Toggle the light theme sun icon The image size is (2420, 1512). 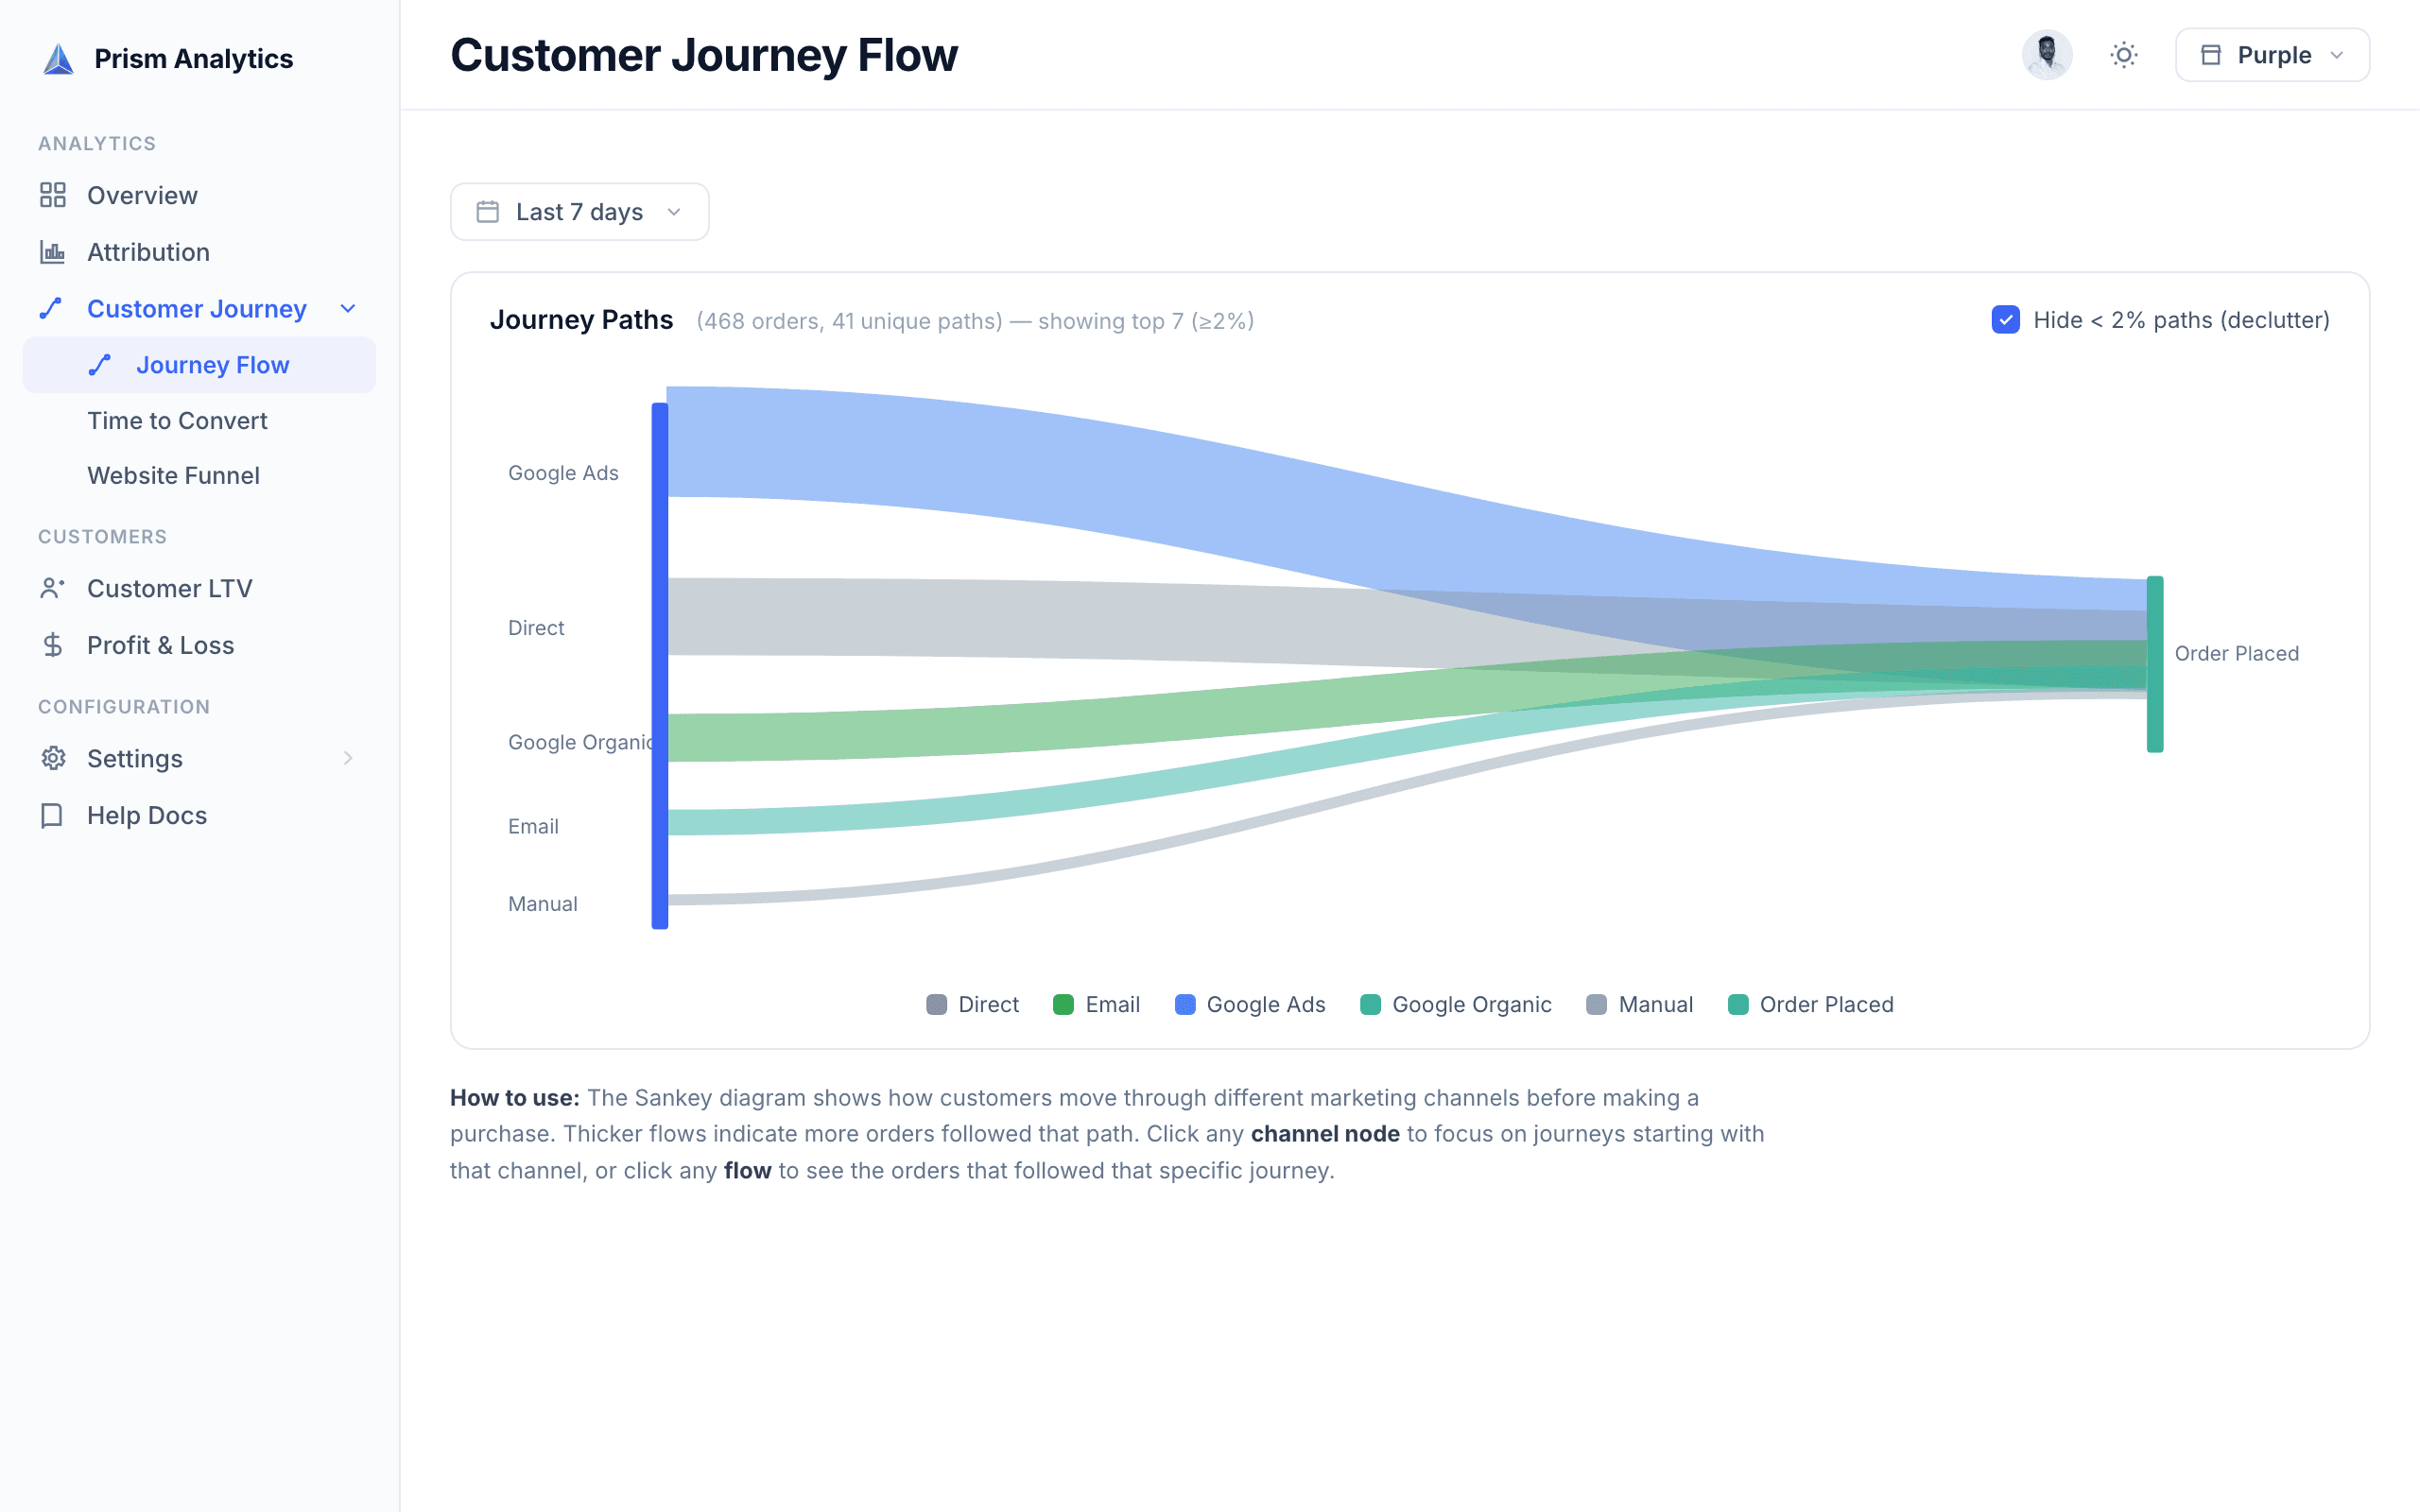(2124, 55)
